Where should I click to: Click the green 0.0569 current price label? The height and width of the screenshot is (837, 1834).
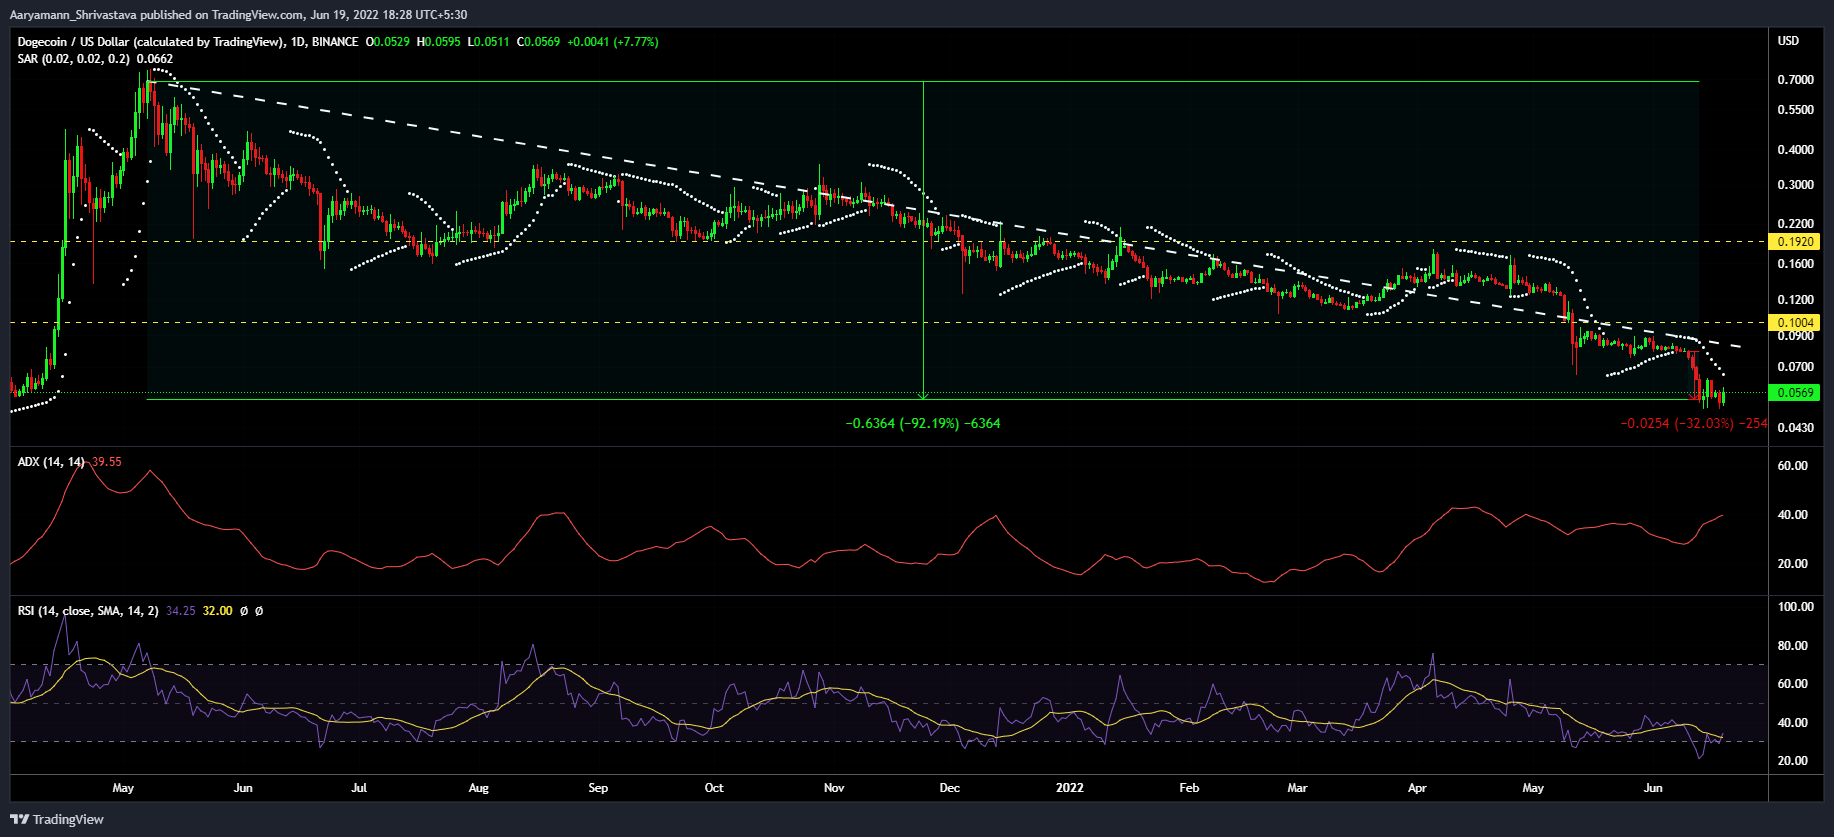tap(1794, 393)
